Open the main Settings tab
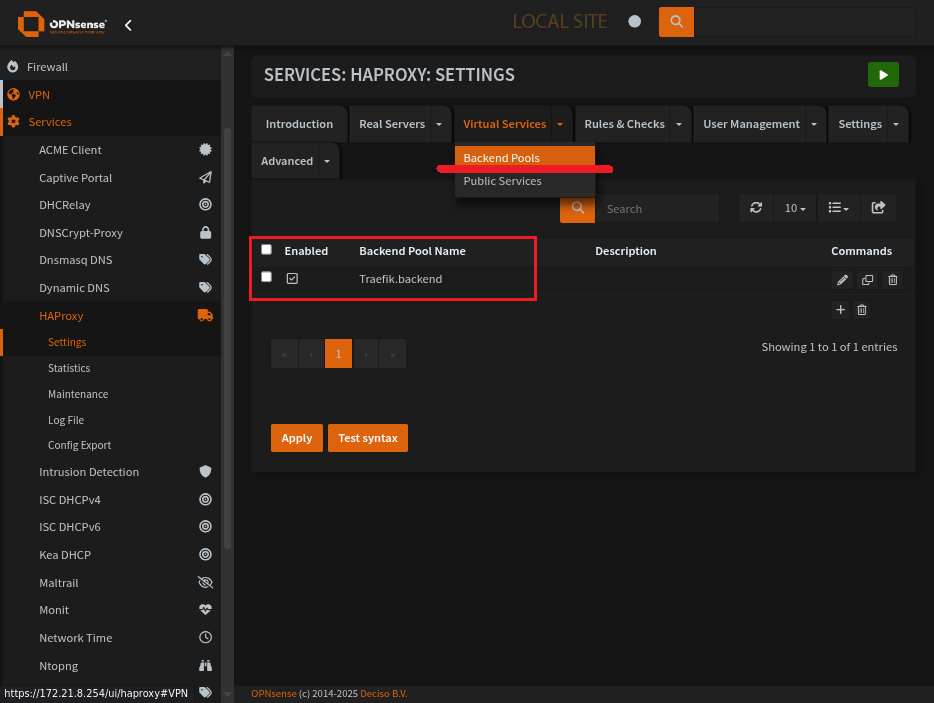 tap(860, 125)
